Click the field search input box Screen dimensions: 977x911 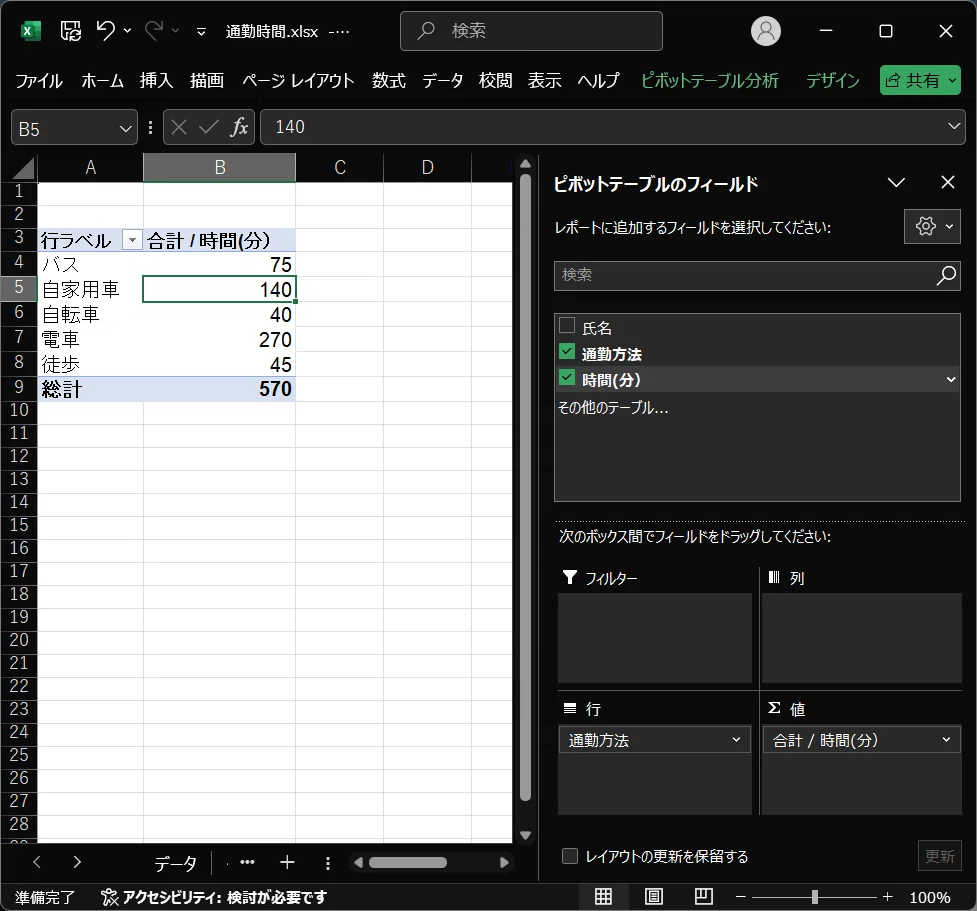coord(743,275)
